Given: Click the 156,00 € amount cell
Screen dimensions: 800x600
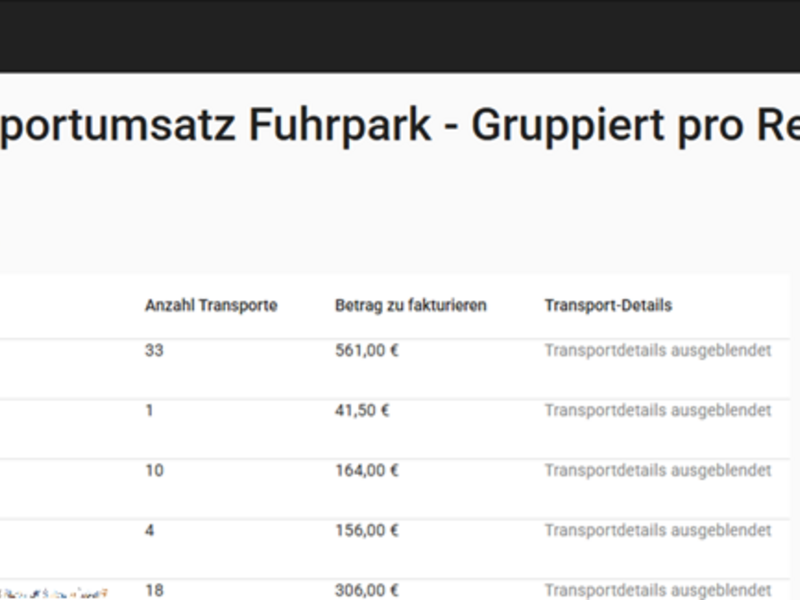Looking at the screenshot, I should coord(367,531).
